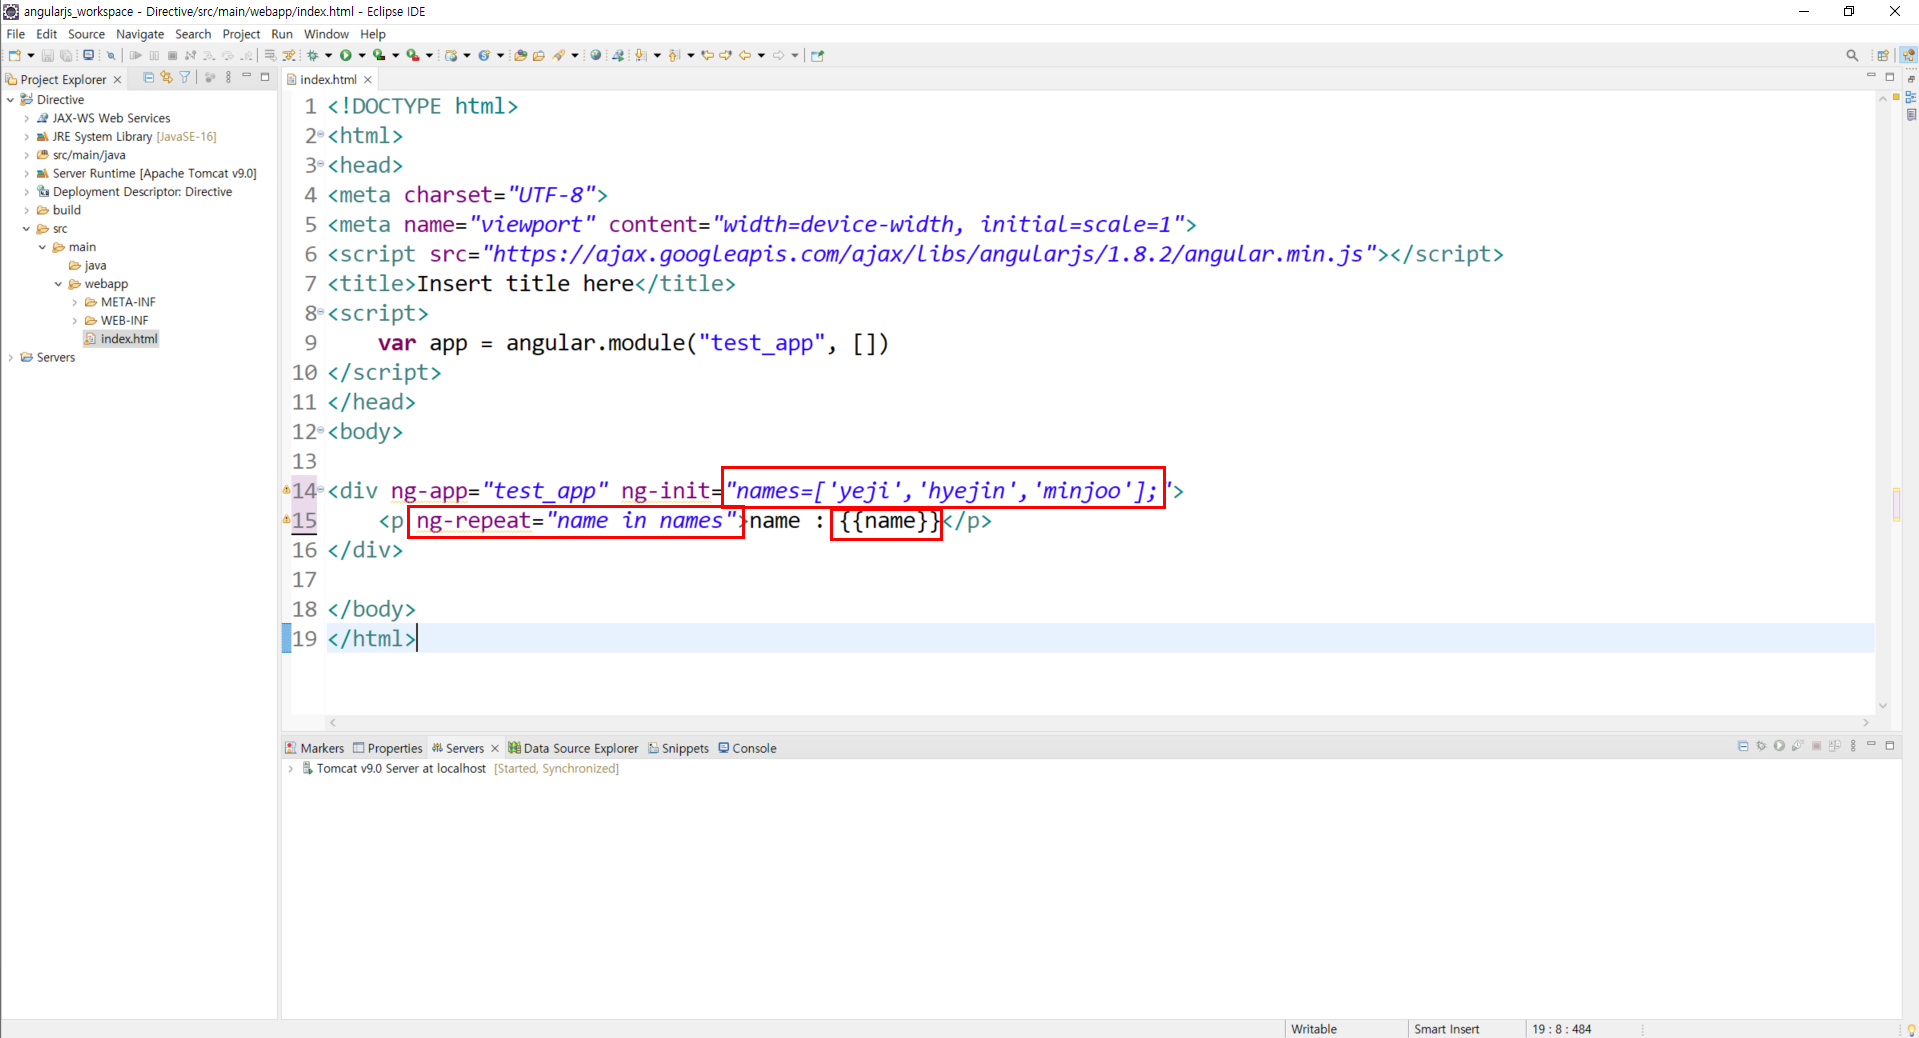Click the Project Explorer filter icon

click(185, 77)
